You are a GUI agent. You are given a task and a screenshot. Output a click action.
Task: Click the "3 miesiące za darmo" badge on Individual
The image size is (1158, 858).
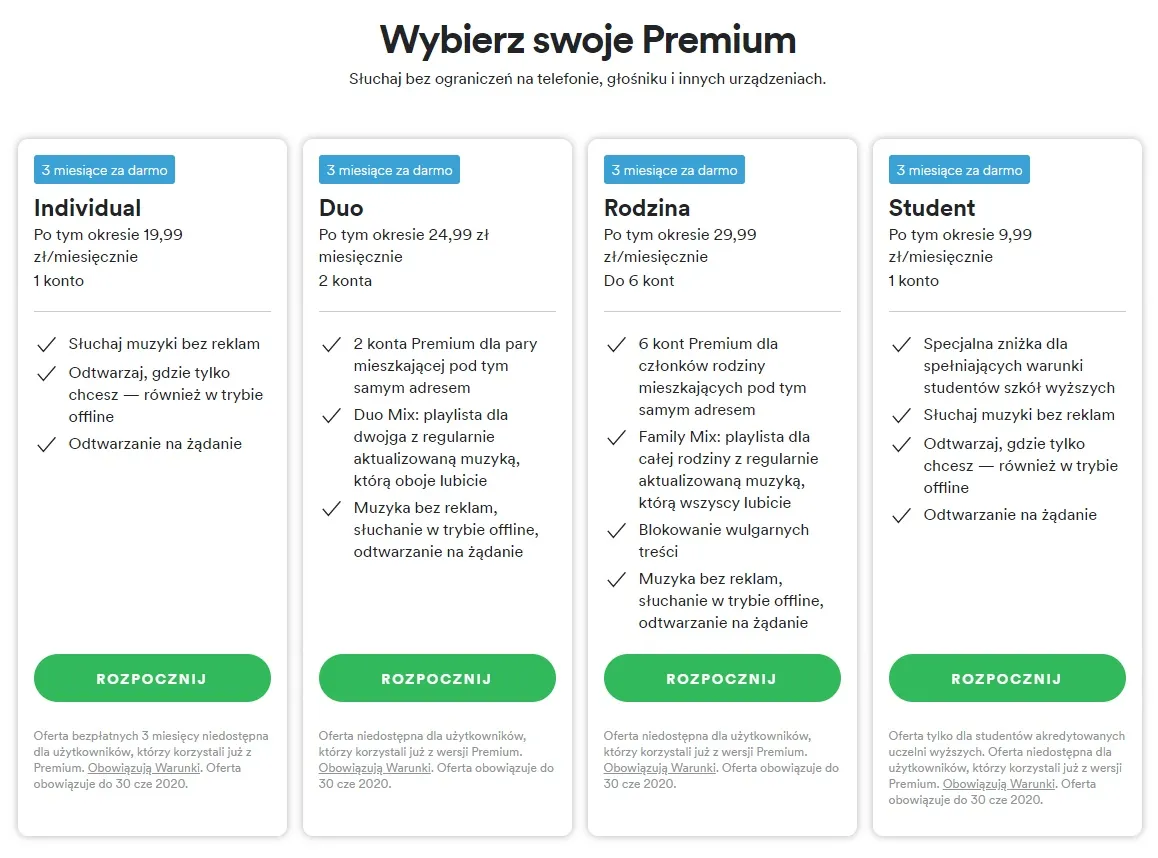click(104, 169)
